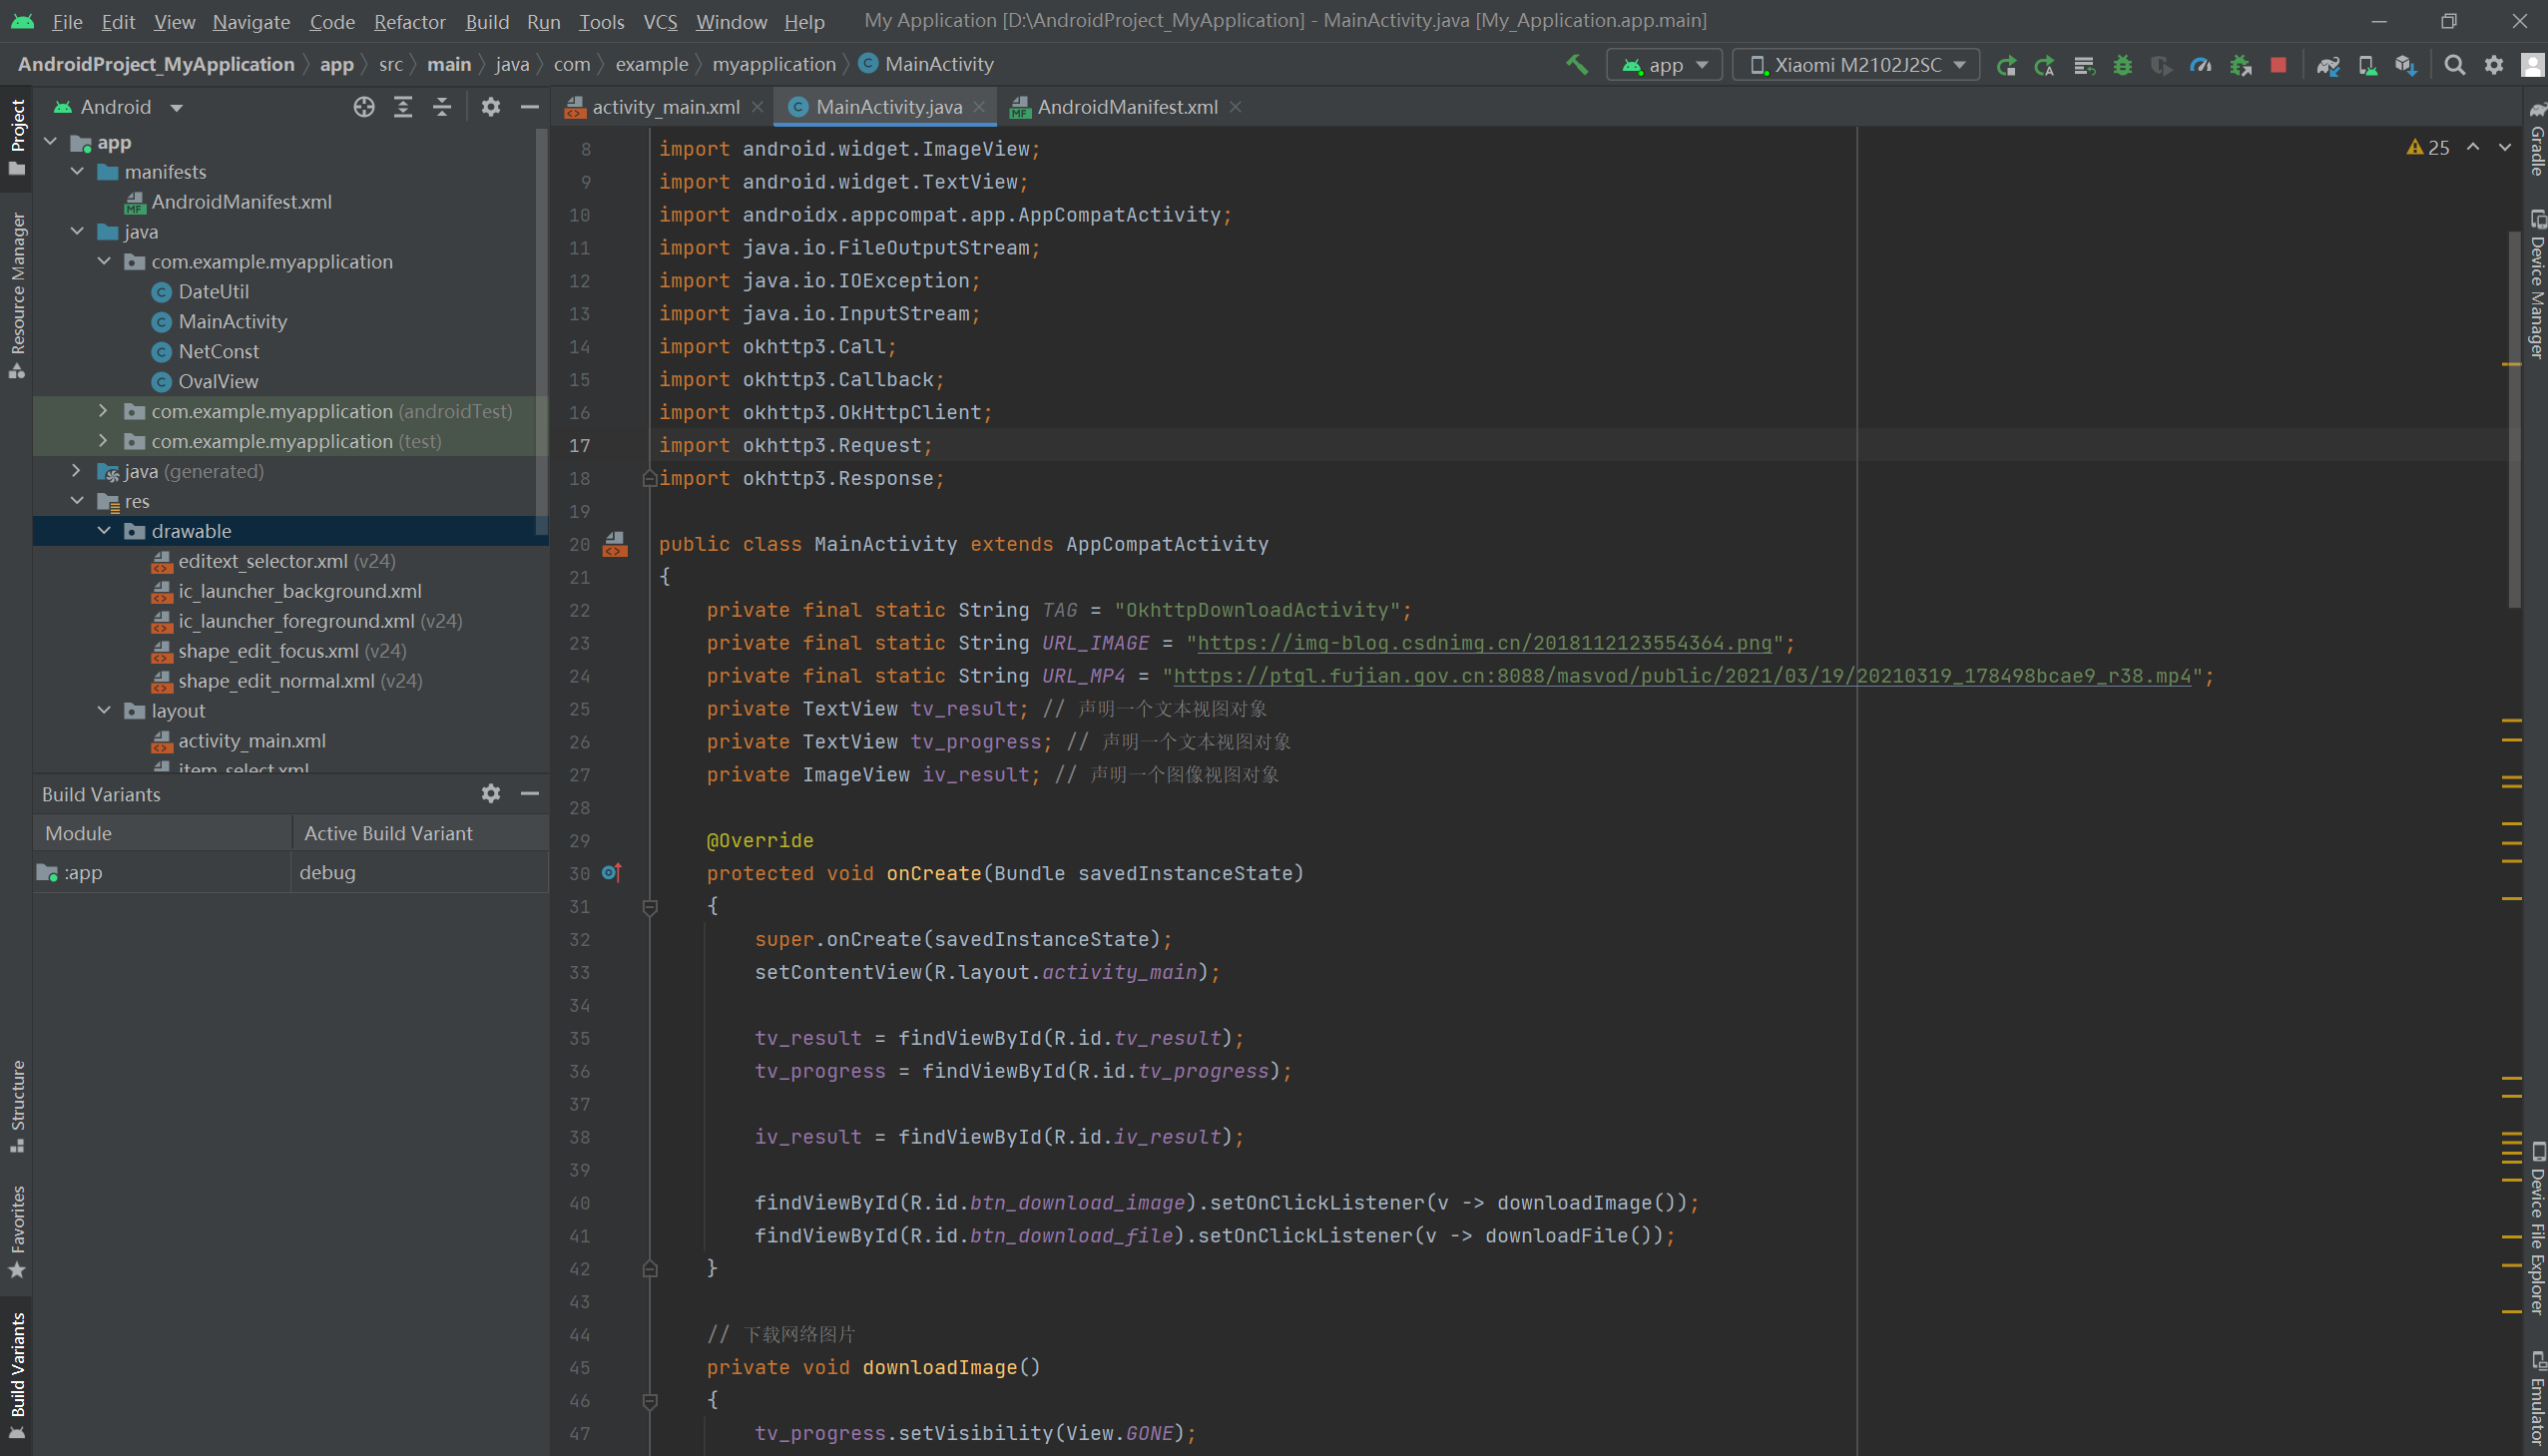Toggle the Build Variants tool window
This screenshot has width=2548, height=1456.
(x=17, y=1375)
